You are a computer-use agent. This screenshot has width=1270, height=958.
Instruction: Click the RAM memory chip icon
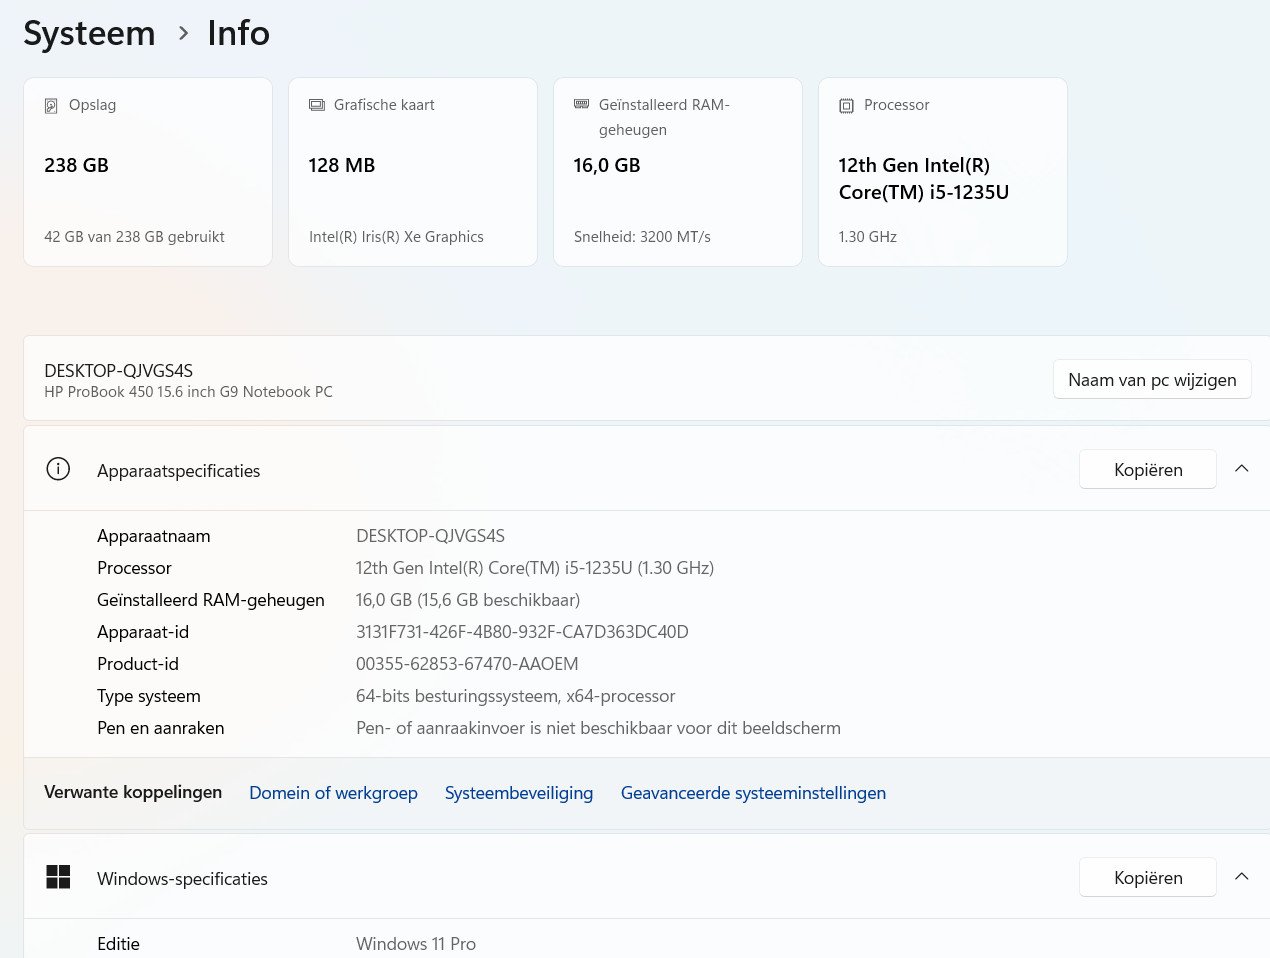(x=581, y=104)
